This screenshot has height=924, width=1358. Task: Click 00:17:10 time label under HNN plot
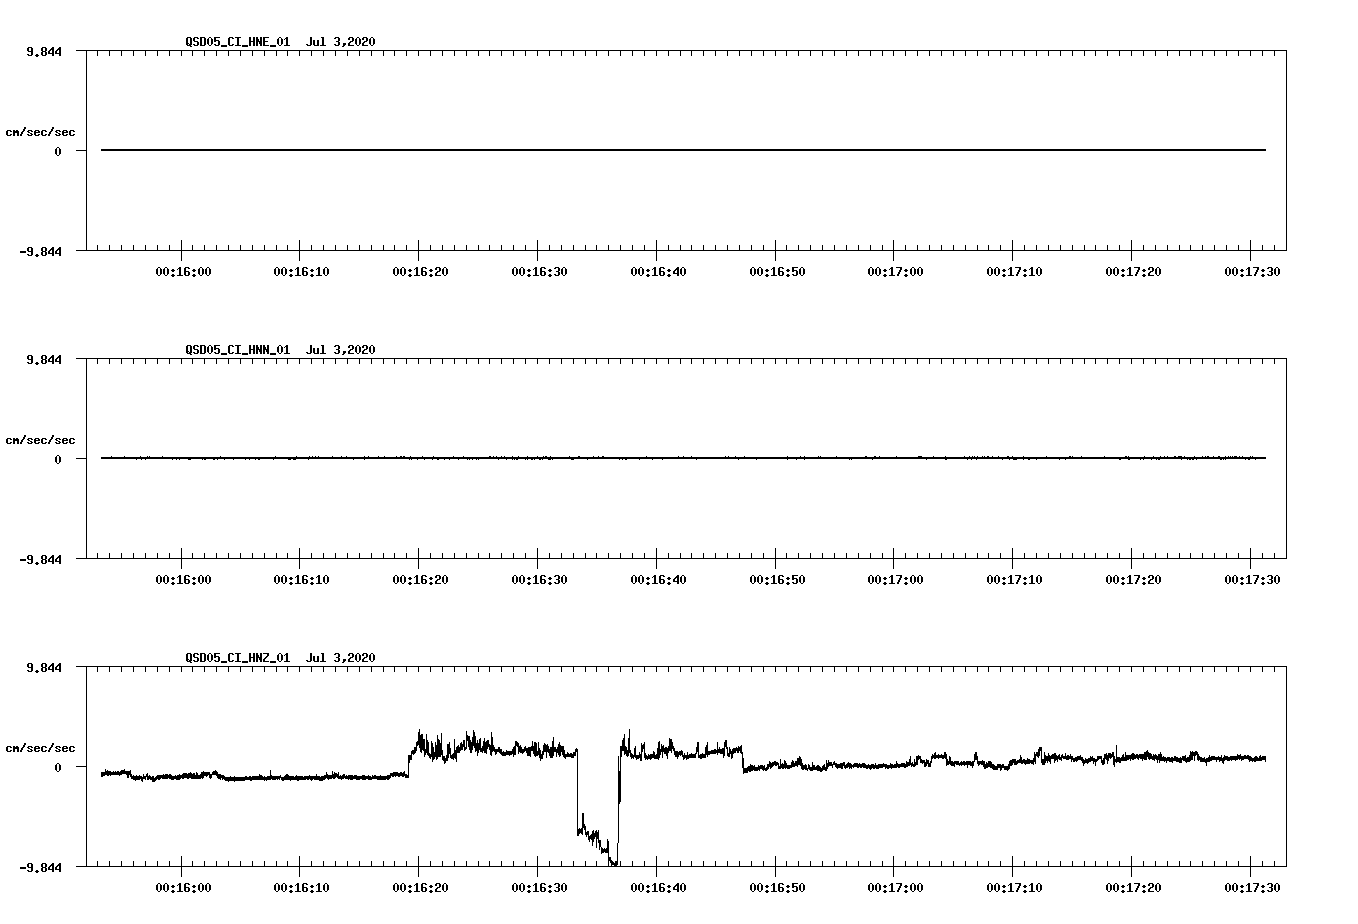click(1013, 579)
